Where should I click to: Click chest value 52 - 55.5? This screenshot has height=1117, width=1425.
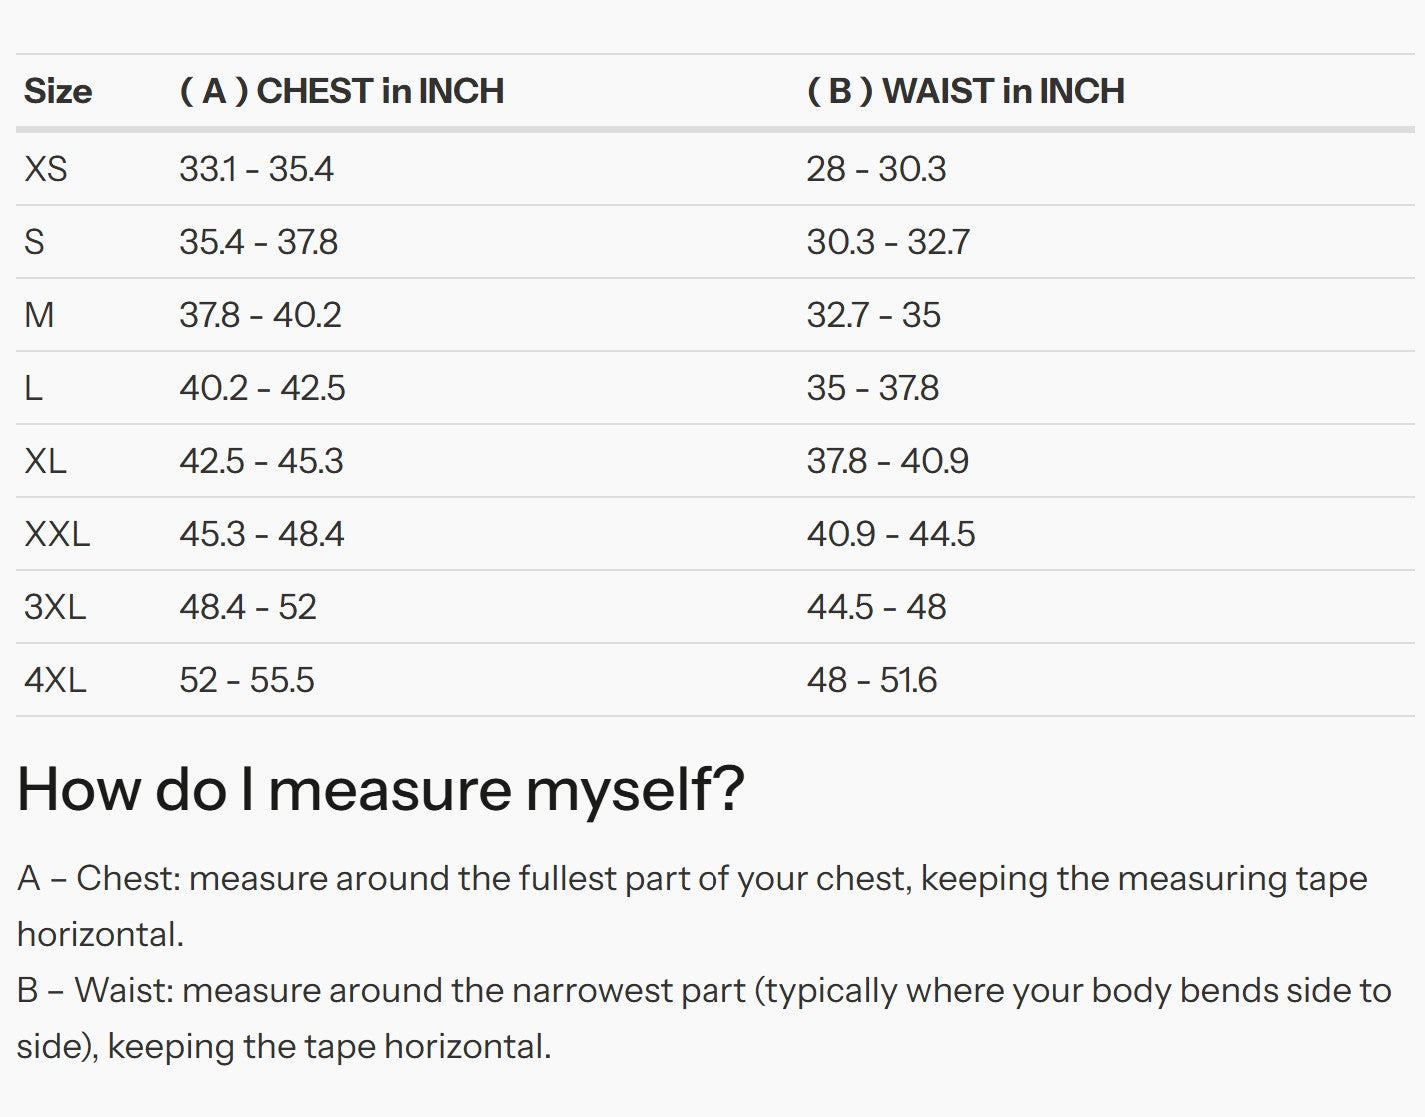(x=246, y=680)
